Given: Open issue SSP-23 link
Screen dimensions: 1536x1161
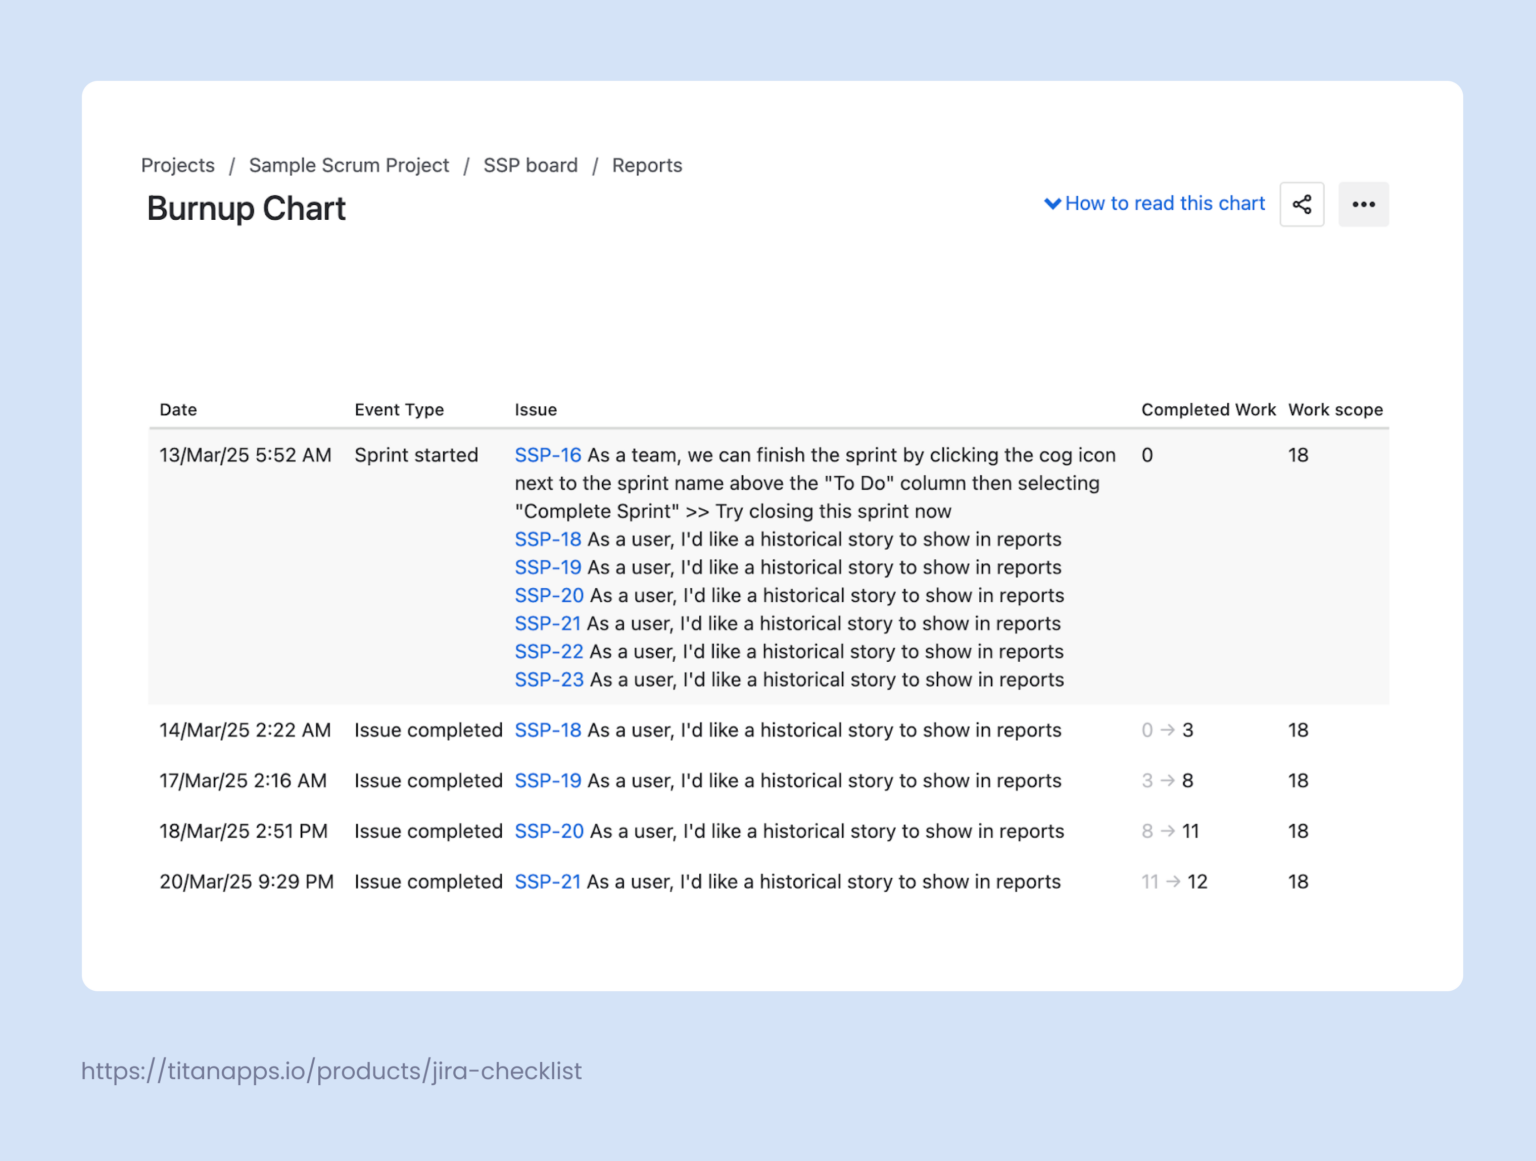Looking at the screenshot, I should (x=549, y=679).
